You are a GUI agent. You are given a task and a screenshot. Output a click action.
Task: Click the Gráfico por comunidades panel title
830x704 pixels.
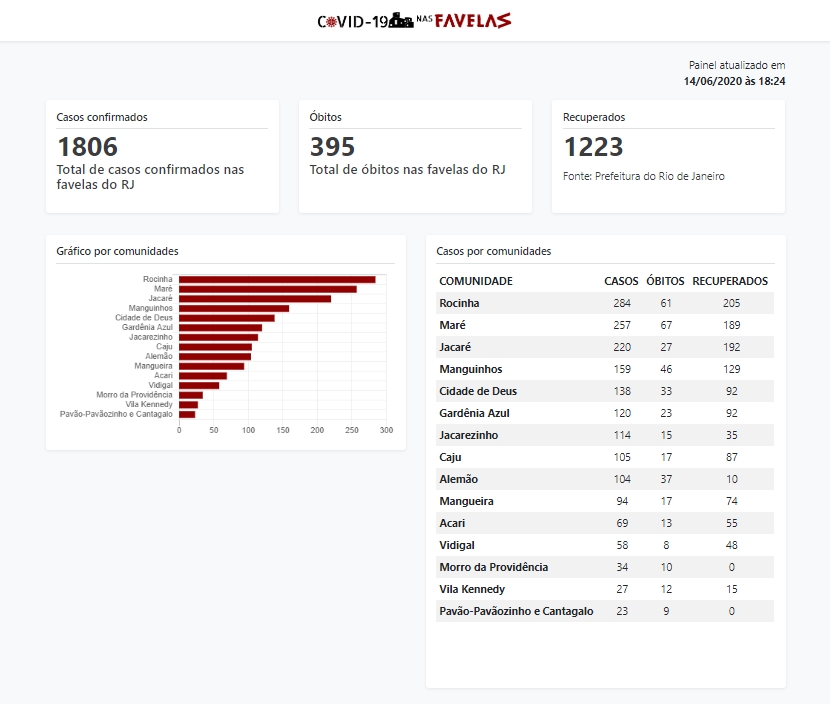coord(117,251)
